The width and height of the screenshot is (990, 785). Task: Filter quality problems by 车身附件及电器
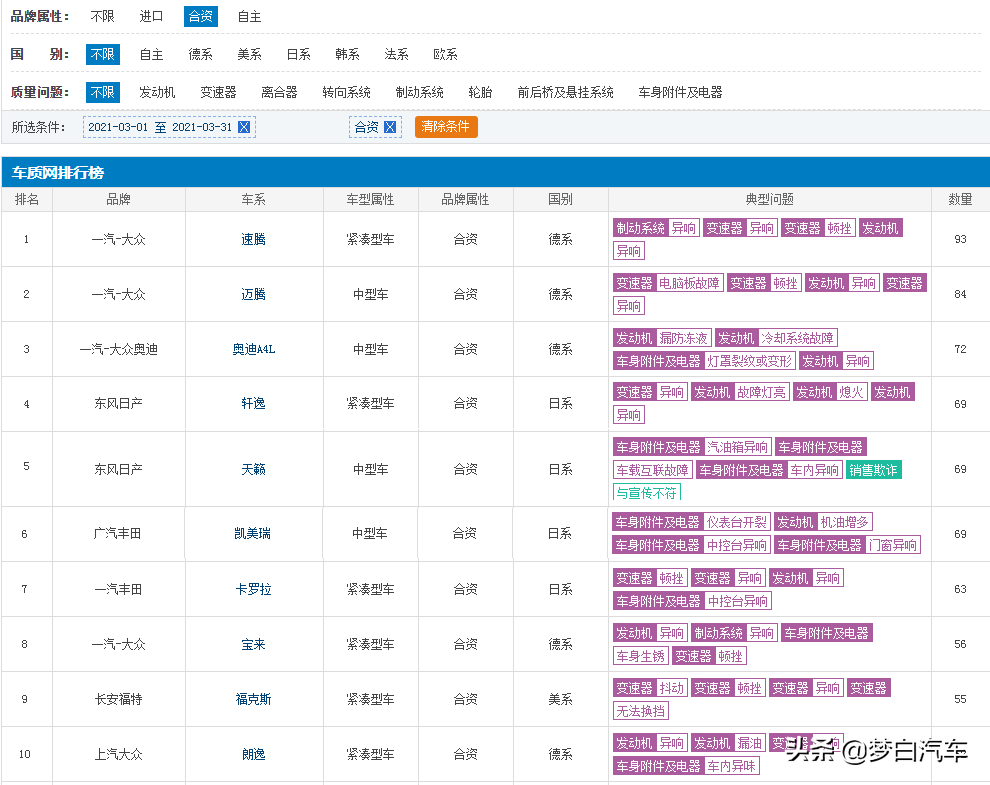click(681, 92)
